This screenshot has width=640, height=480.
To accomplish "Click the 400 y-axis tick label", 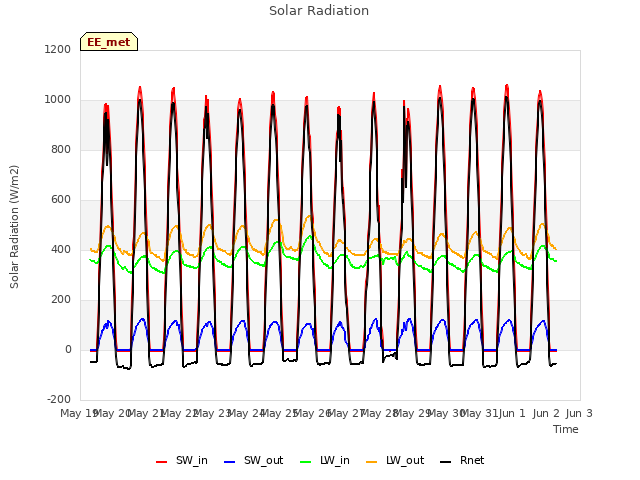I will [x=61, y=249].
